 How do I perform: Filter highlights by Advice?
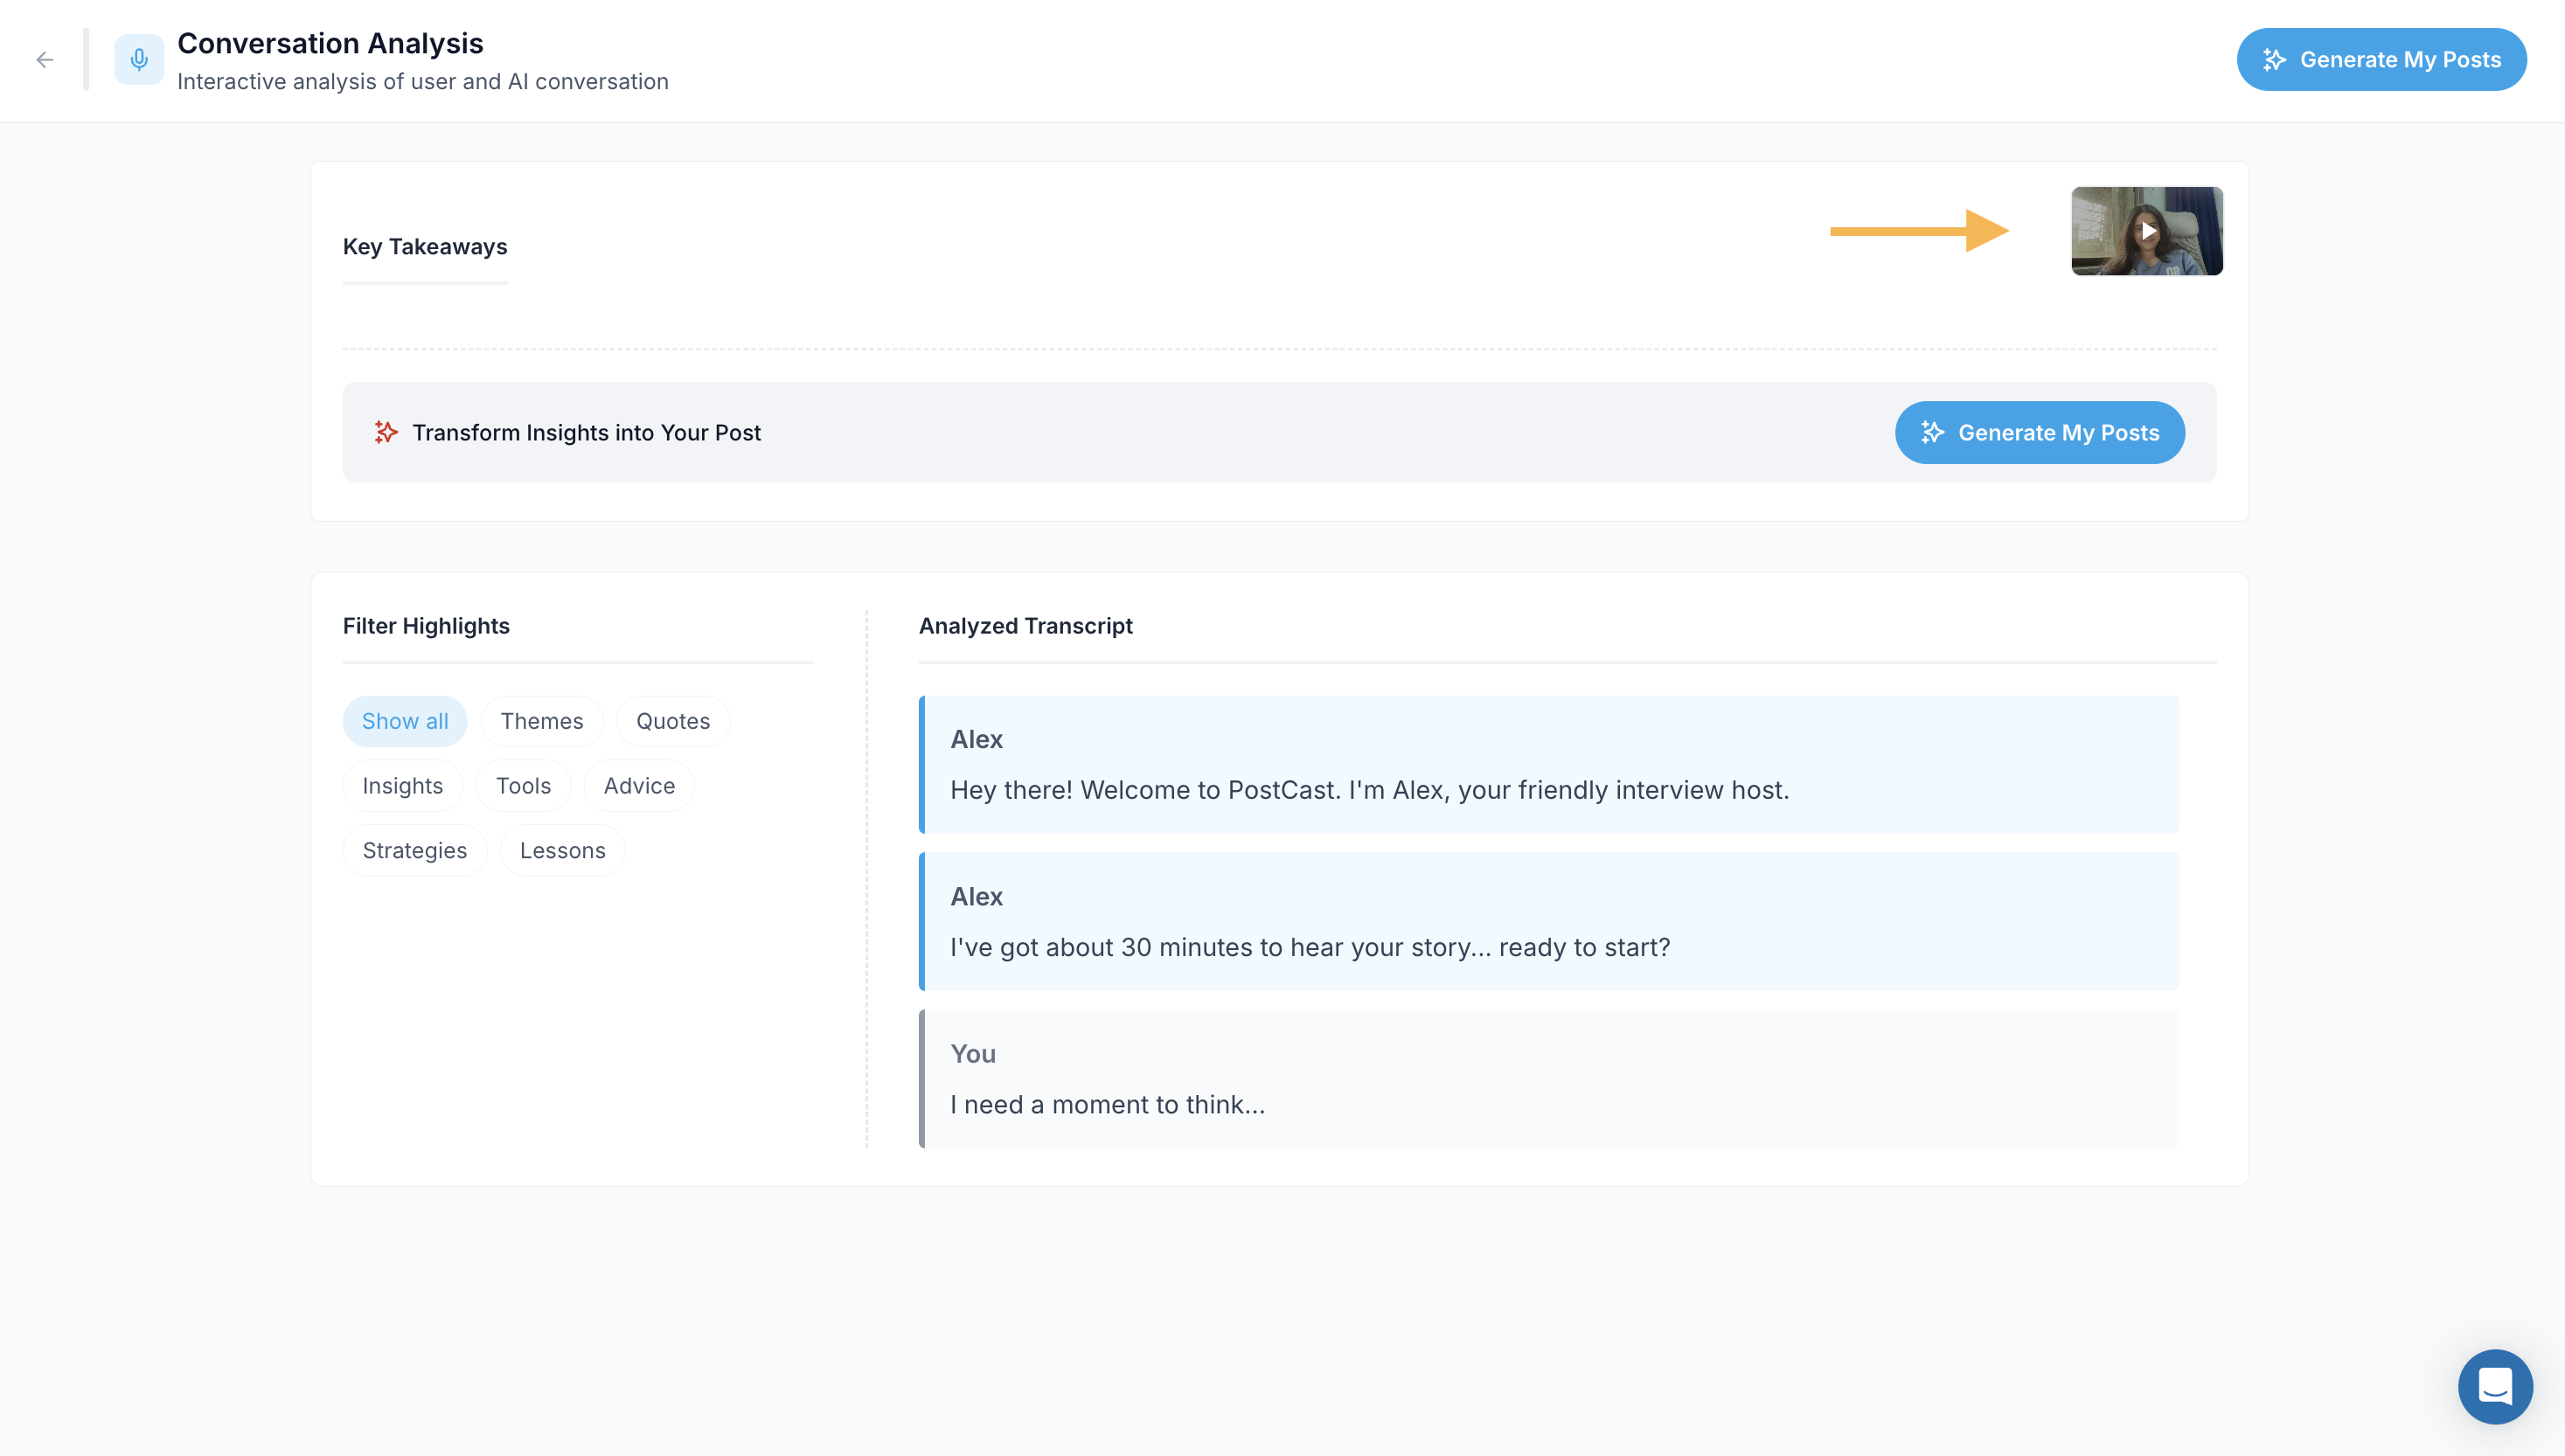coord(639,786)
